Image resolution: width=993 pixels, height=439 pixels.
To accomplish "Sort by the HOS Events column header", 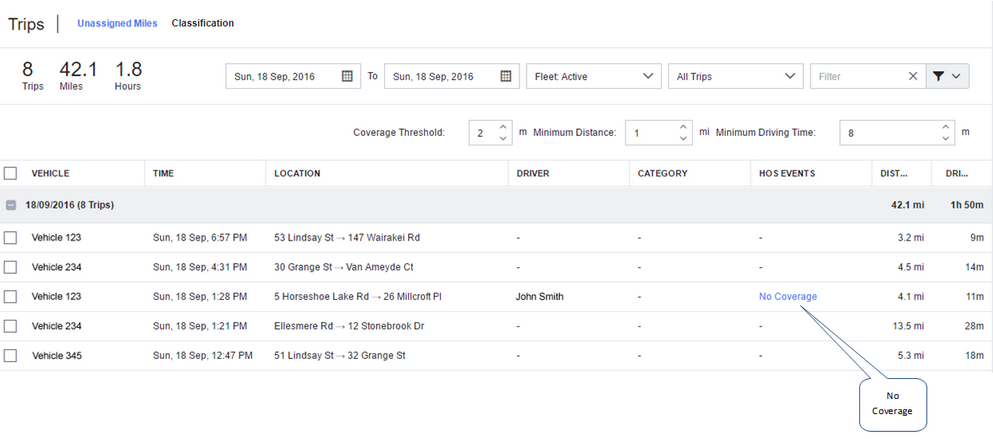I will 787,173.
